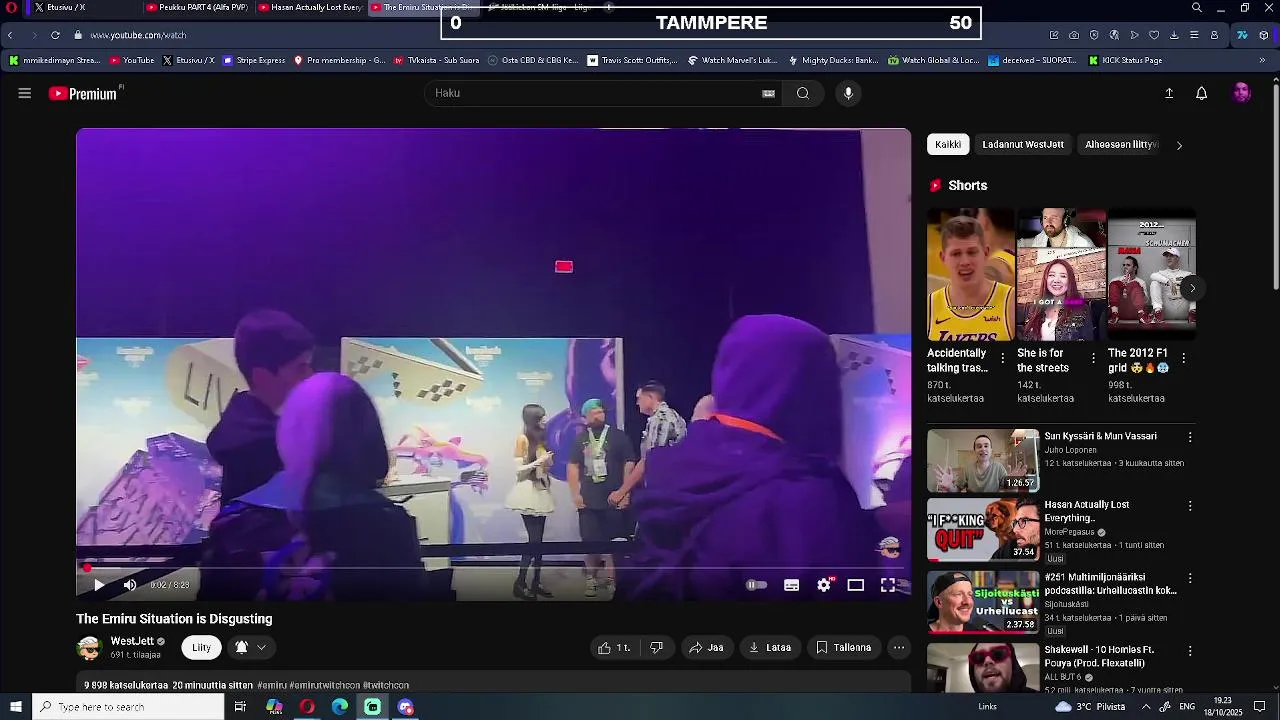Mute the video with the speaker icon

[130, 585]
